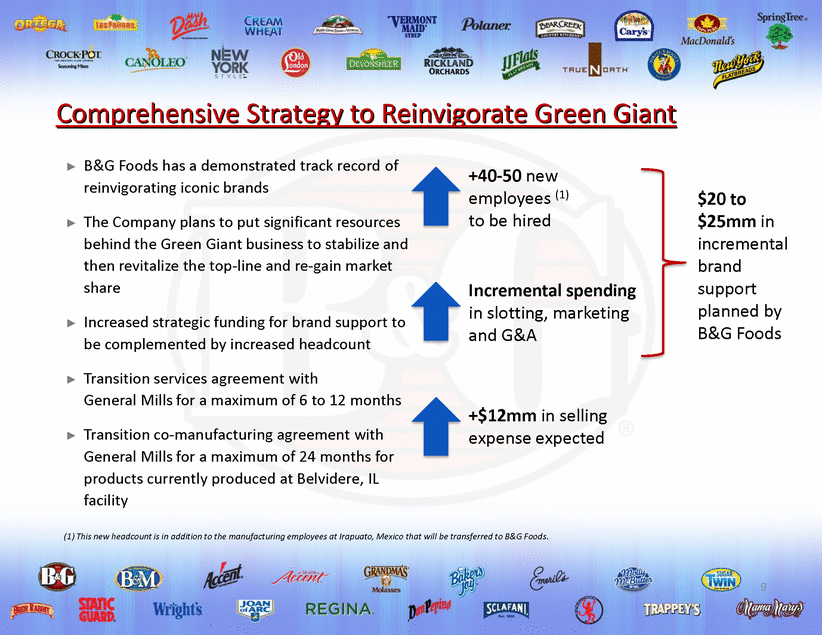Click the Cream of Wheat logo
The width and height of the screenshot is (822, 635).
[x=263, y=26]
